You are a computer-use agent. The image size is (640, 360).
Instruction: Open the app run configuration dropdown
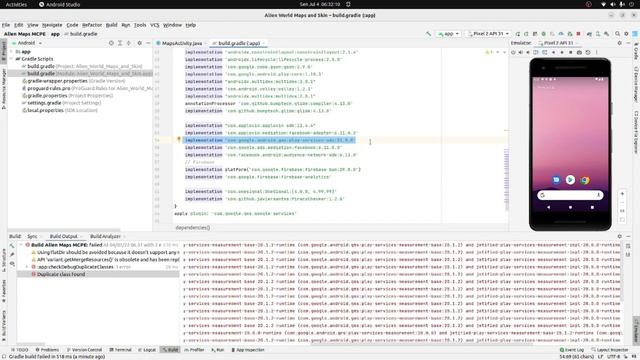point(449,34)
